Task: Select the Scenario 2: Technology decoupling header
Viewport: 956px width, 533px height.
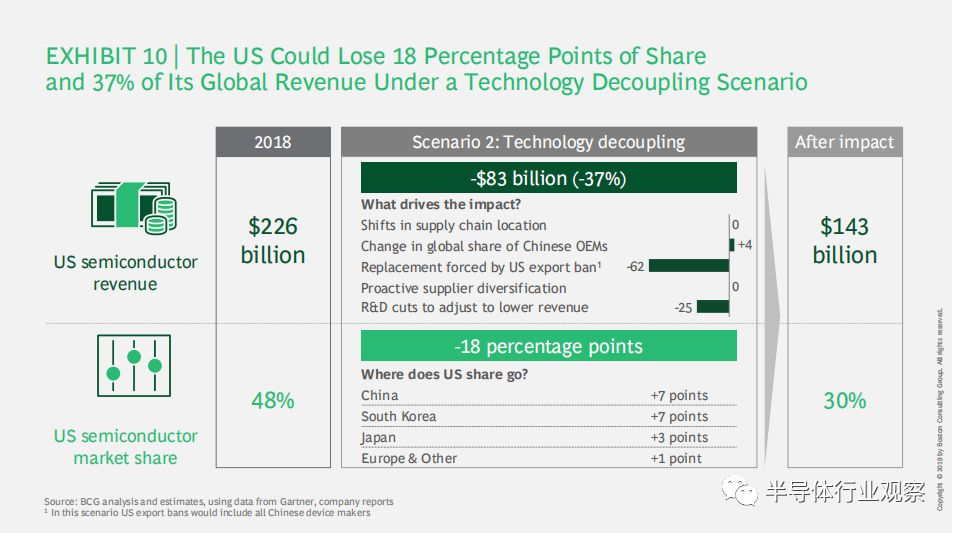Action: [549, 142]
